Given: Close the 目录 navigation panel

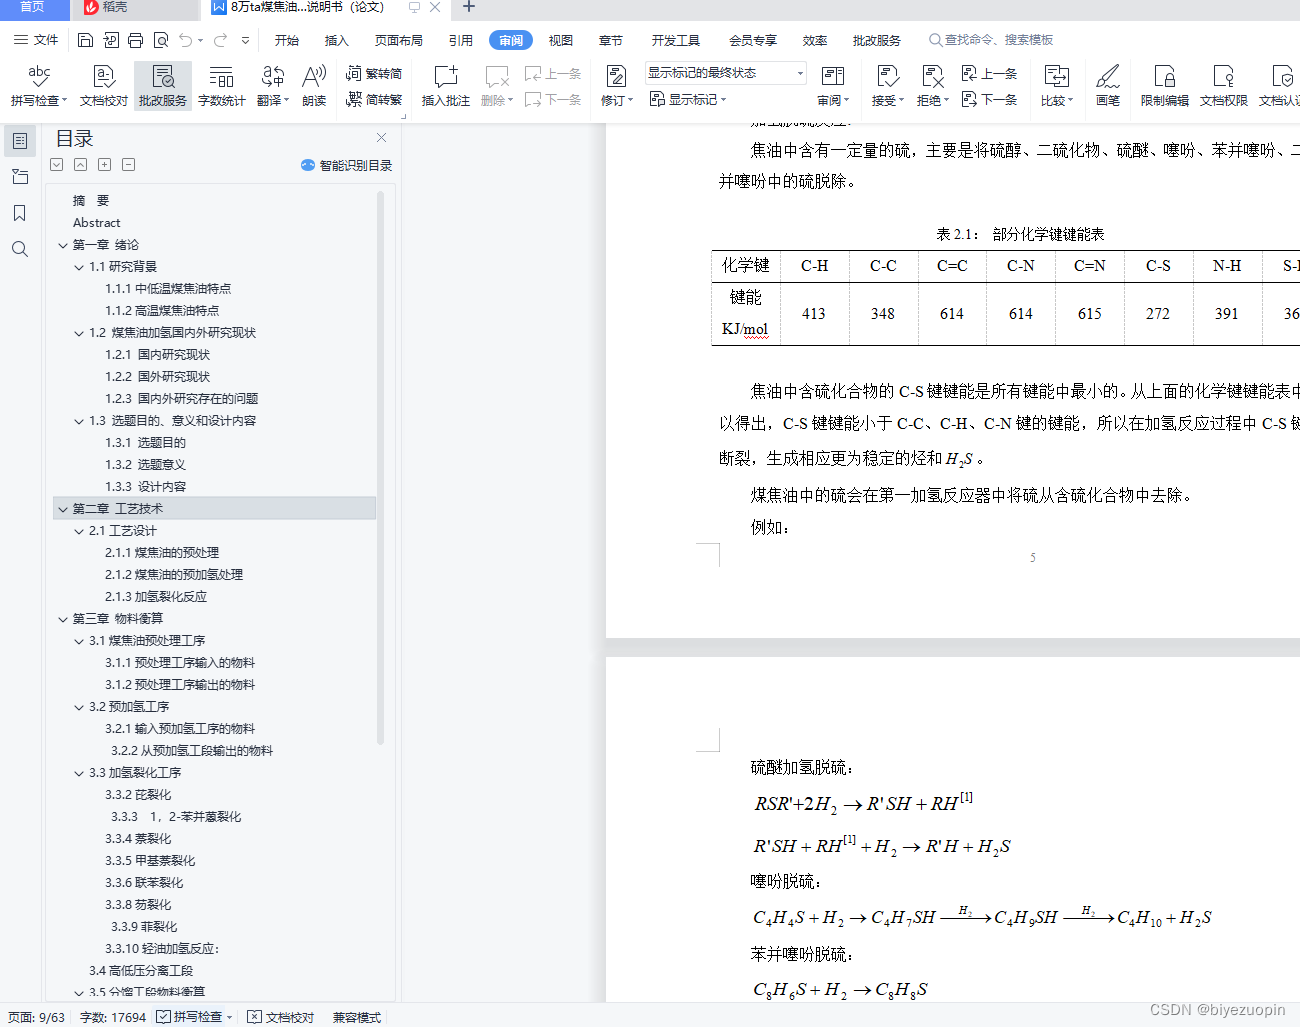Looking at the screenshot, I should coord(381,137).
